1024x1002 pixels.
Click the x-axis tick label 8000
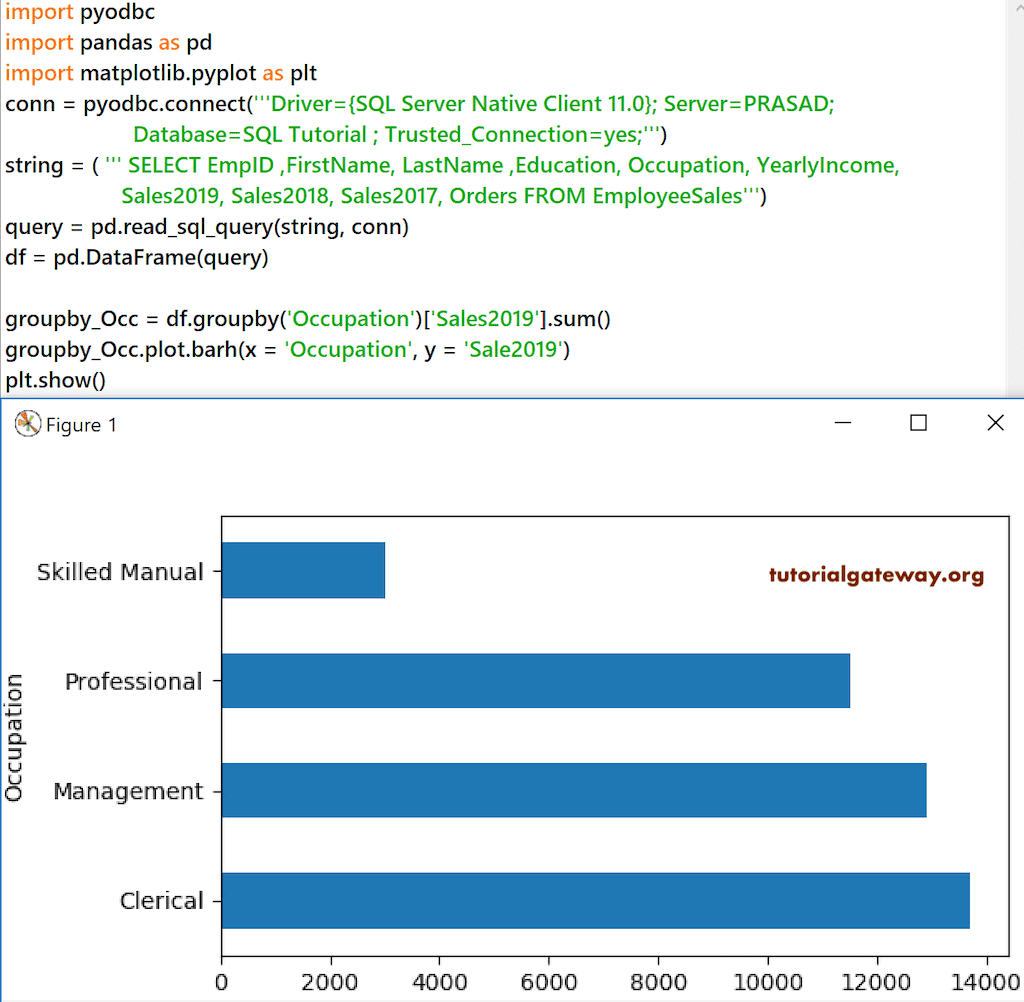(658, 982)
